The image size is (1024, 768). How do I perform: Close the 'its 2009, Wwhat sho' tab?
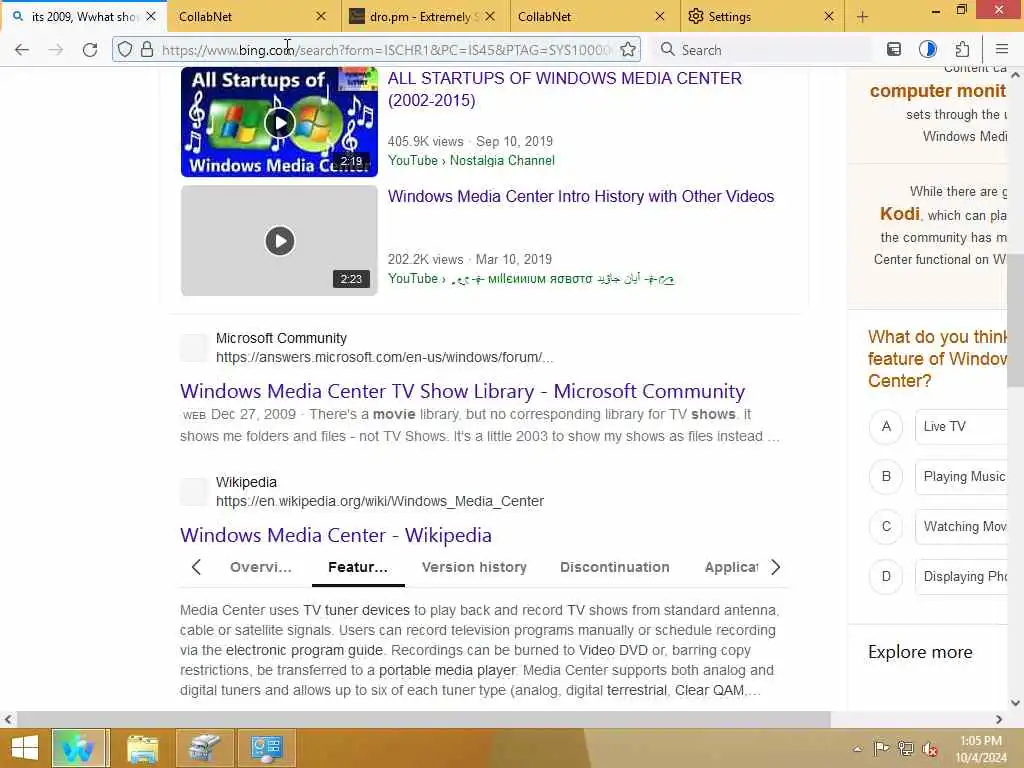(151, 16)
